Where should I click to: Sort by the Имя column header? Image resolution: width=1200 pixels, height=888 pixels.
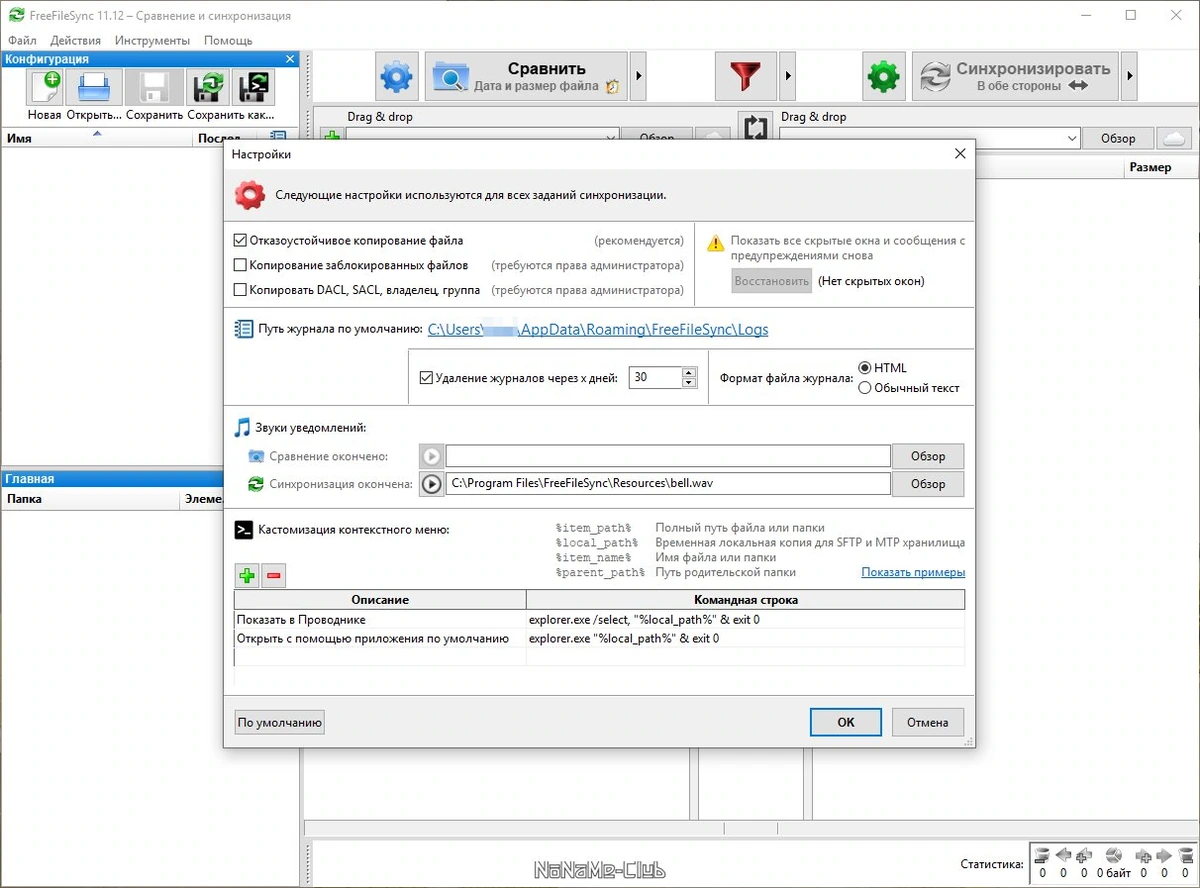[x=97, y=138]
